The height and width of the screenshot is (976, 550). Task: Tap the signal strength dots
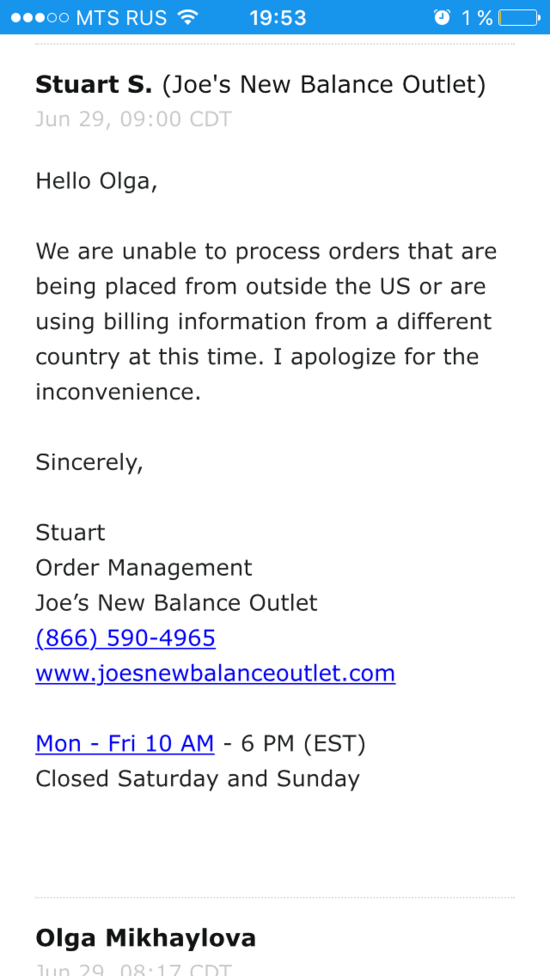(39, 17)
